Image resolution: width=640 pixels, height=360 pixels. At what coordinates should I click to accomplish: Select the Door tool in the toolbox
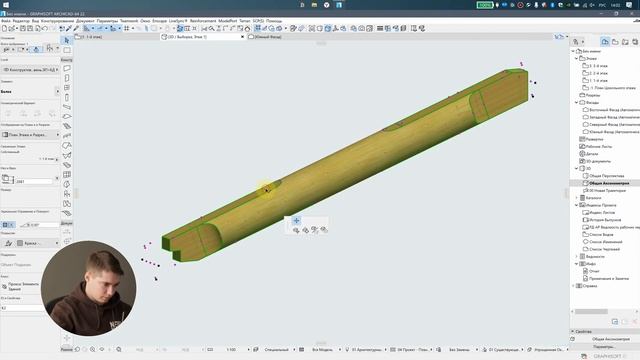point(67,78)
